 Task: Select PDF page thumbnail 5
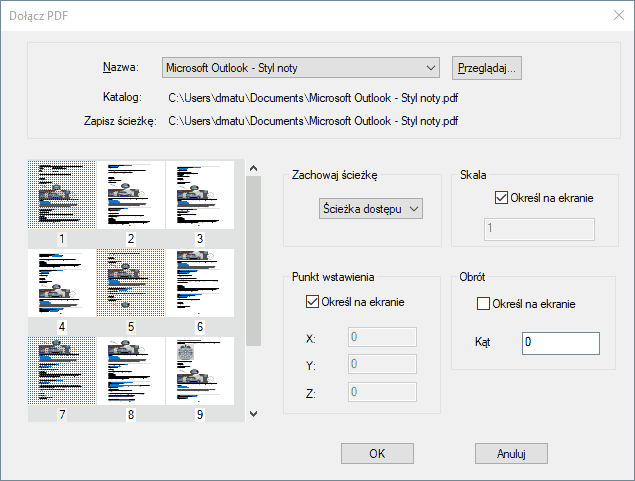coord(131,283)
